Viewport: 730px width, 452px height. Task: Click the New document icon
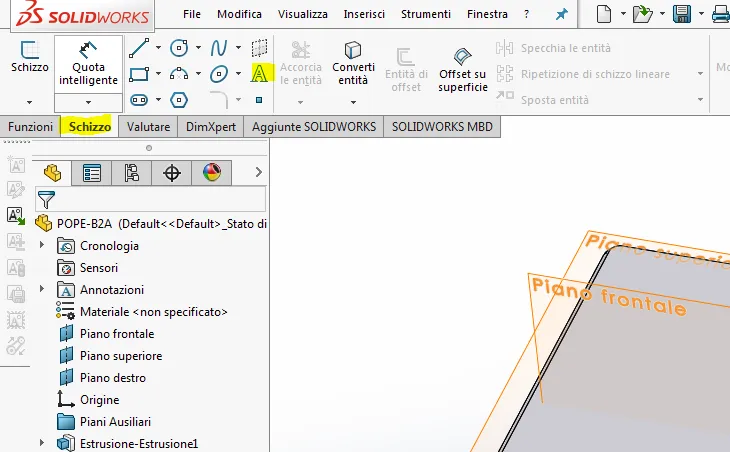[604, 14]
